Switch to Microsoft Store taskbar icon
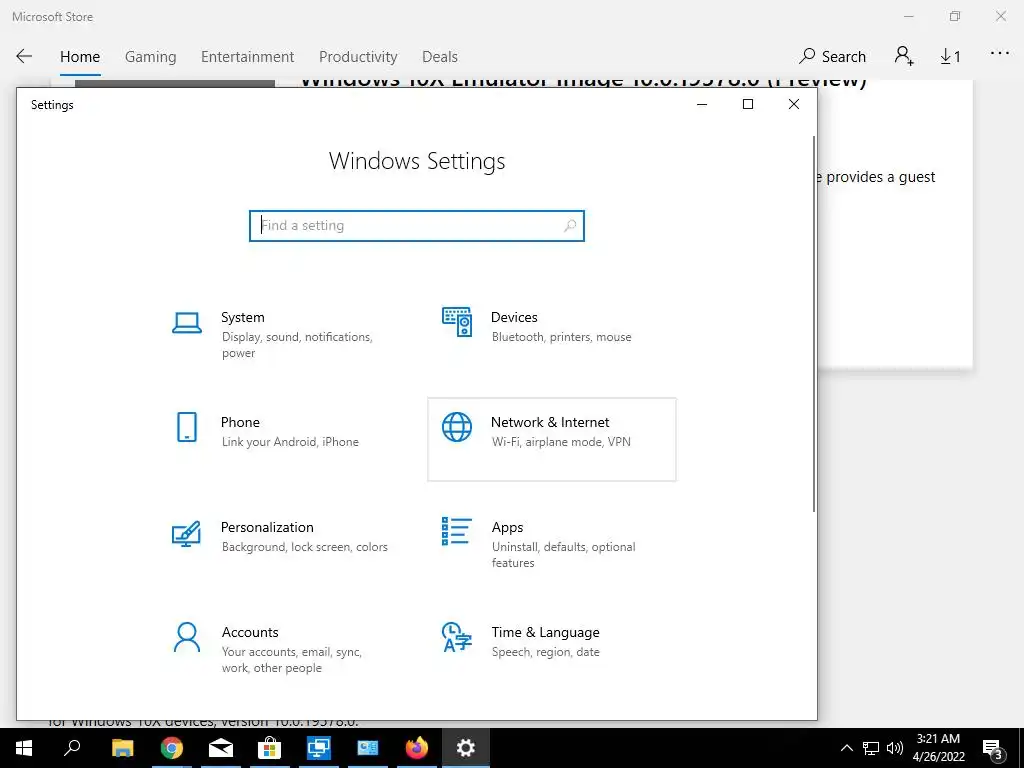This screenshot has height=768, width=1024. click(269, 748)
